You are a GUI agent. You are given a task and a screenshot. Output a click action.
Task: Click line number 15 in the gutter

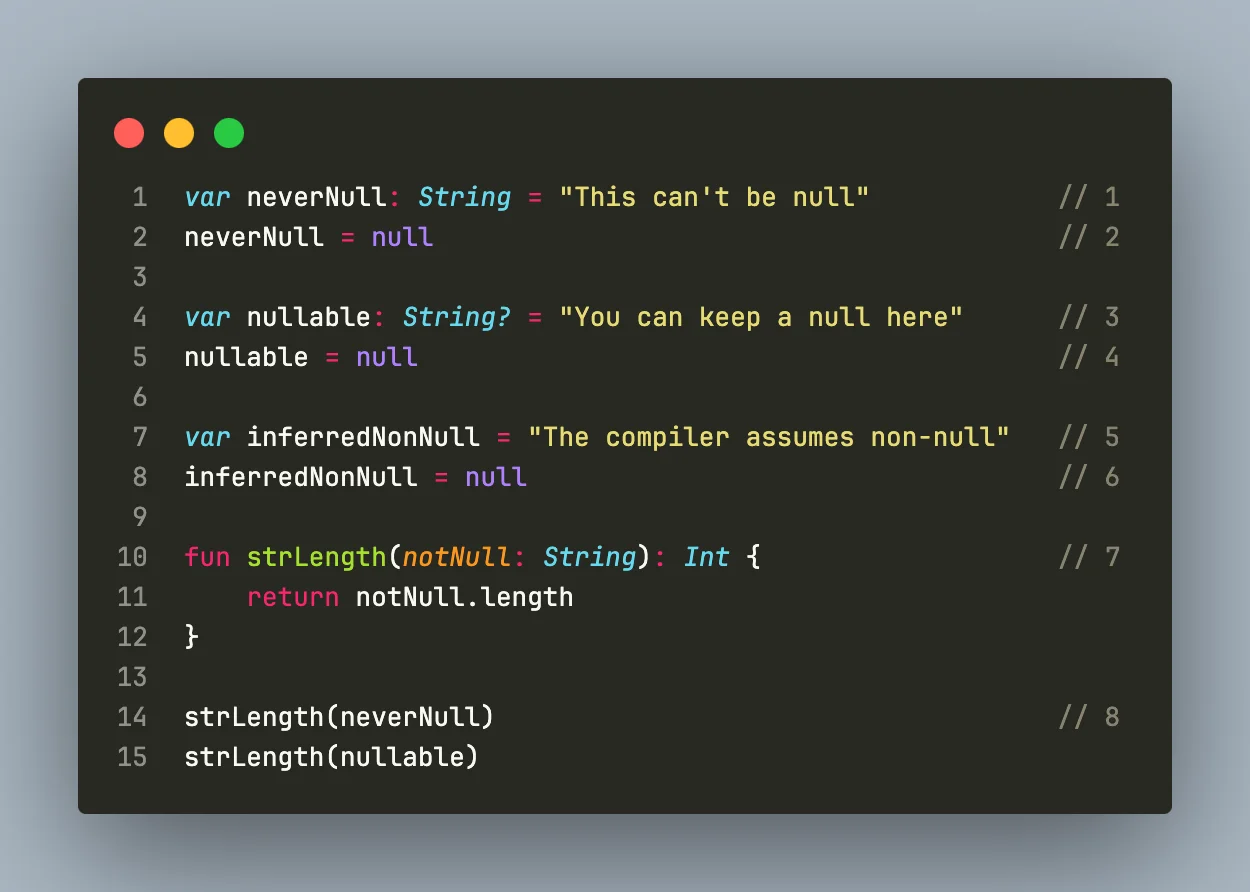tap(132, 757)
